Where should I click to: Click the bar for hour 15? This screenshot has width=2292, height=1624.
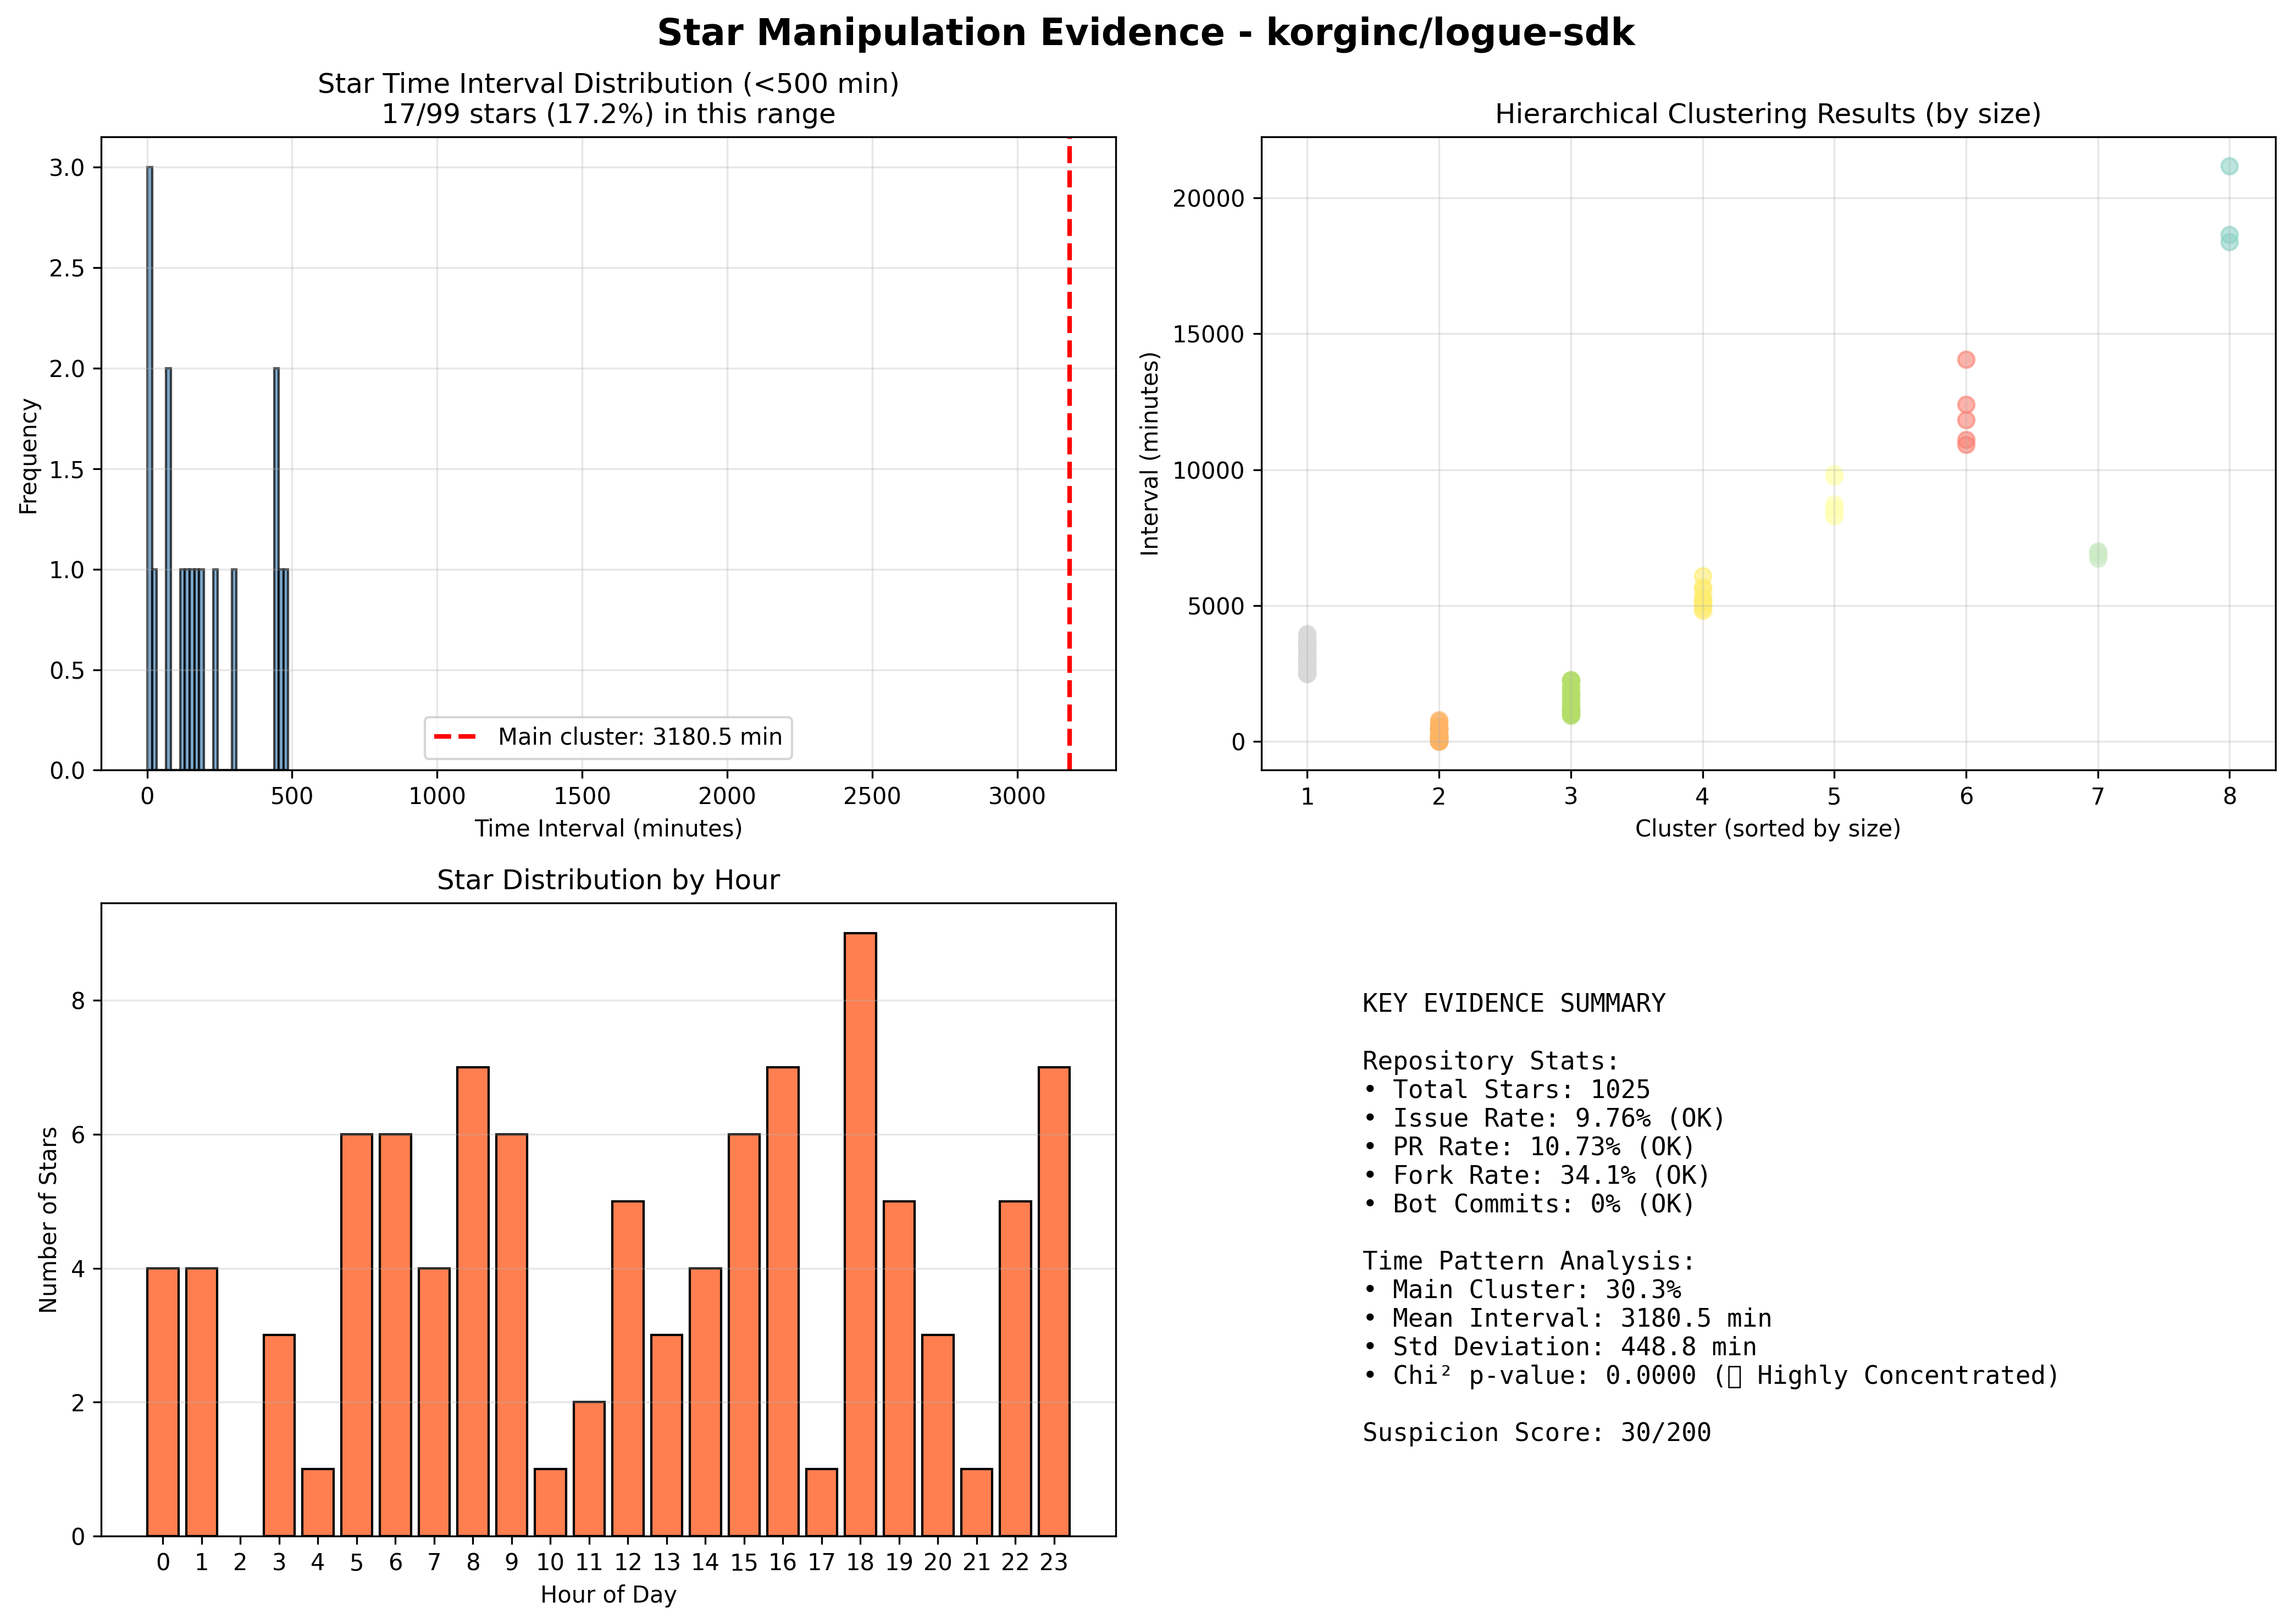(744, 1335)
